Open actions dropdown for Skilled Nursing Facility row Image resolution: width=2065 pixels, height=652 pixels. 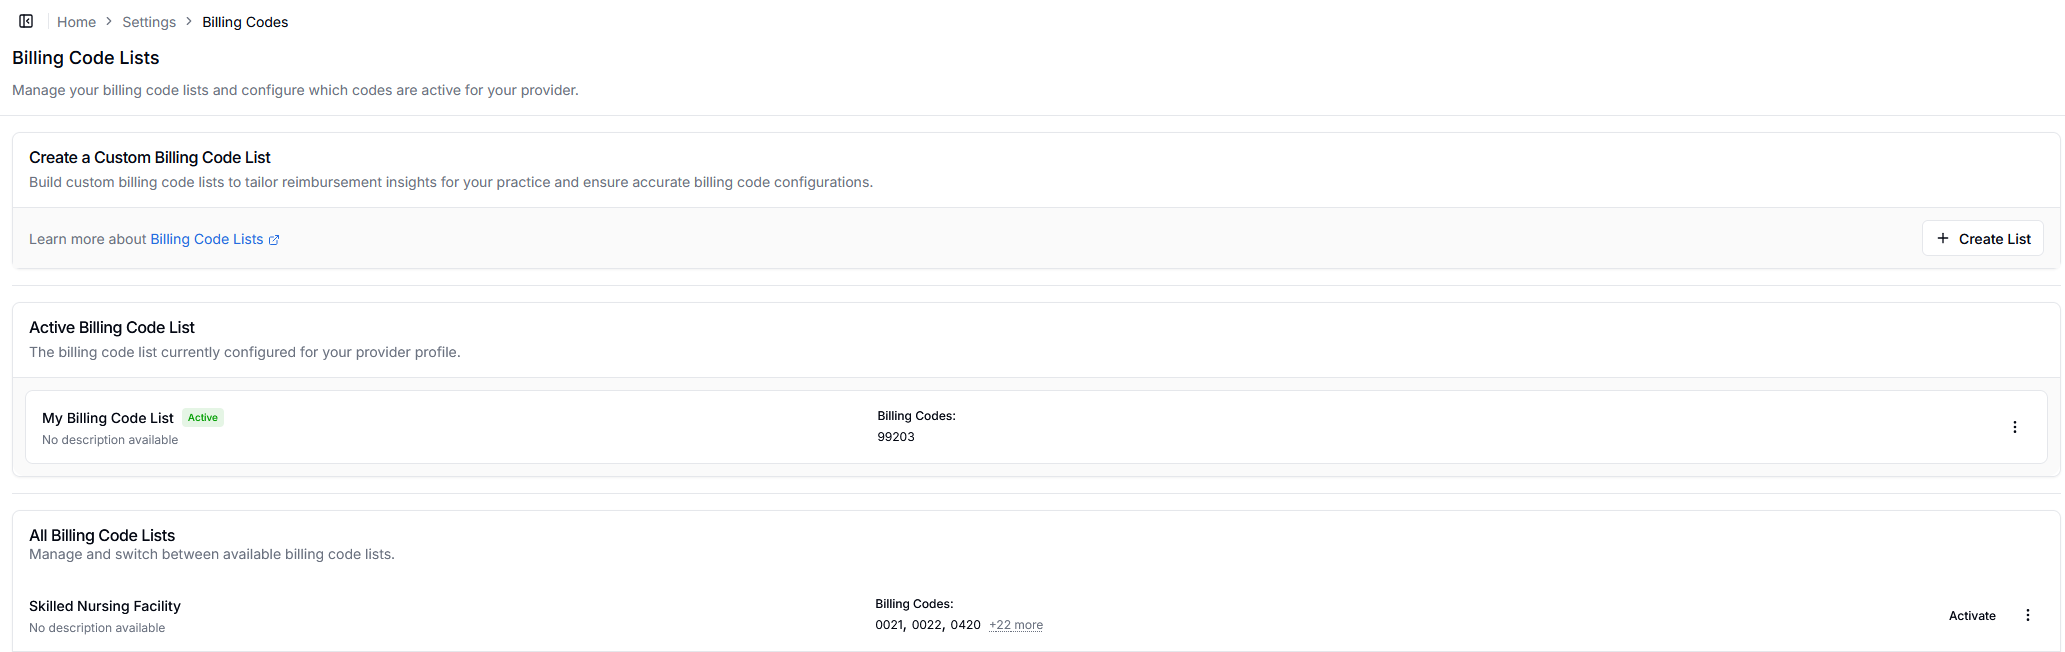[2028, 614]
